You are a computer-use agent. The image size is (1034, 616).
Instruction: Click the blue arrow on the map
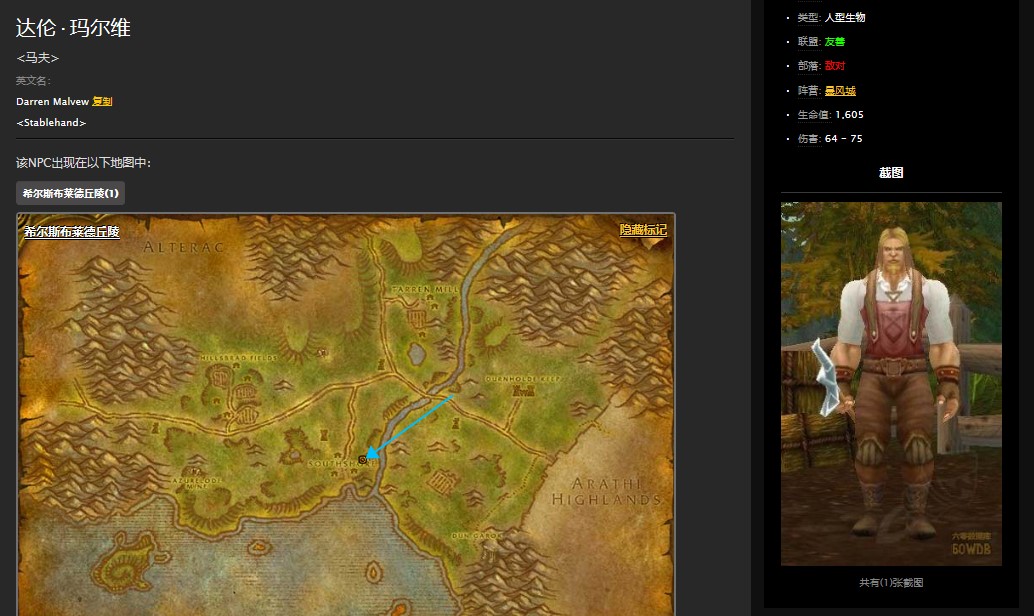[x=410, y=426]
